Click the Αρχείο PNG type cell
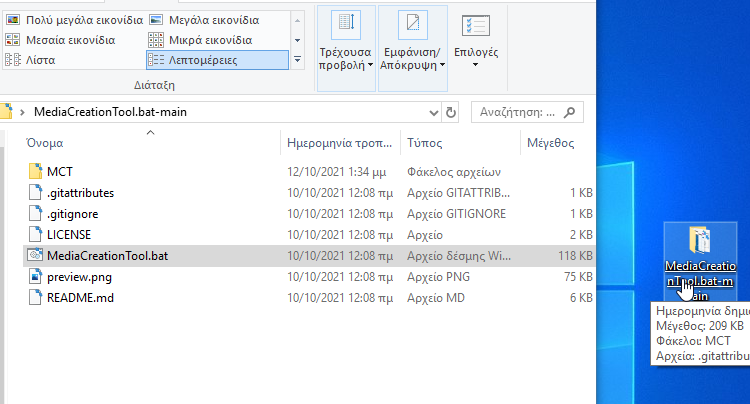The height and width of the screenshot is (404, 750). click(438, 277)
